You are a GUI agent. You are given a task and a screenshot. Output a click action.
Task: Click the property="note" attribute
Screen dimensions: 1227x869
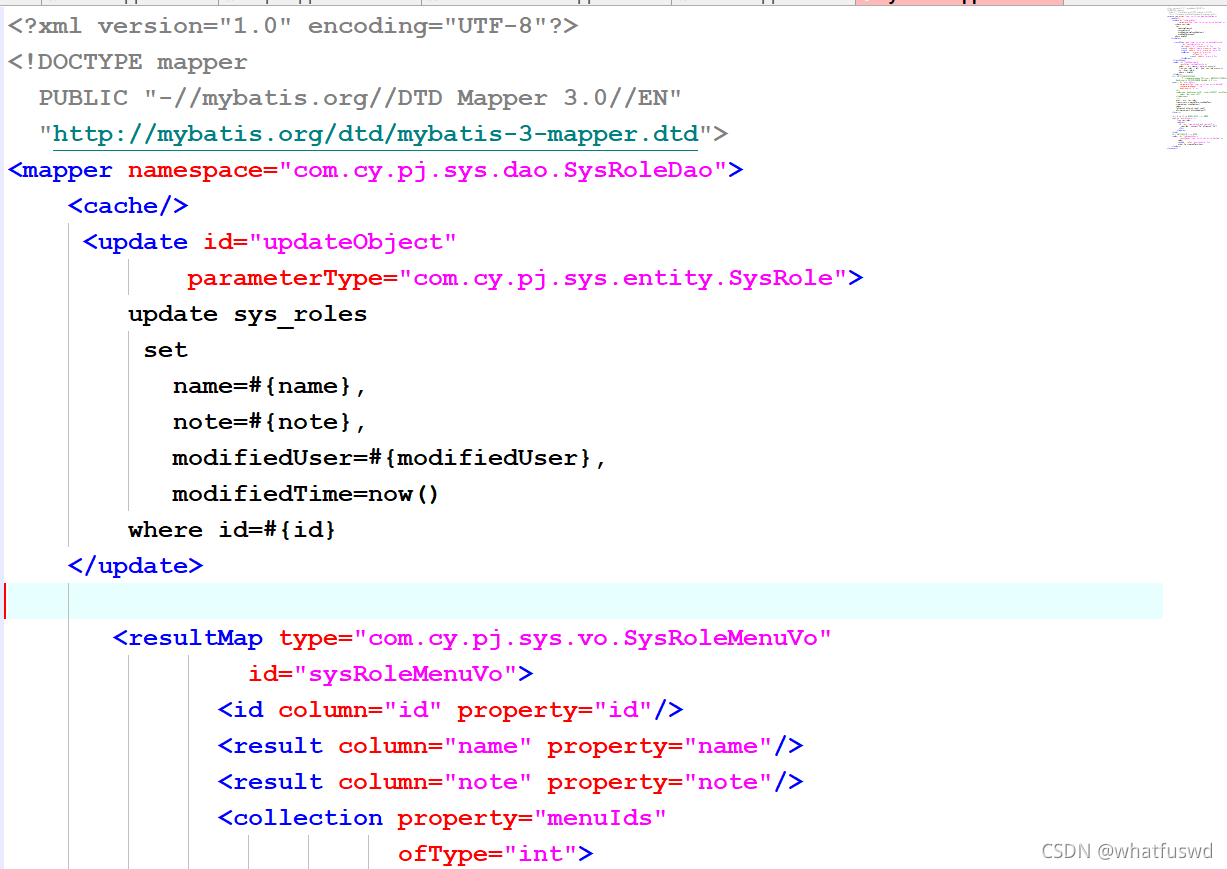pyautogui.click(x=660, y=782)
